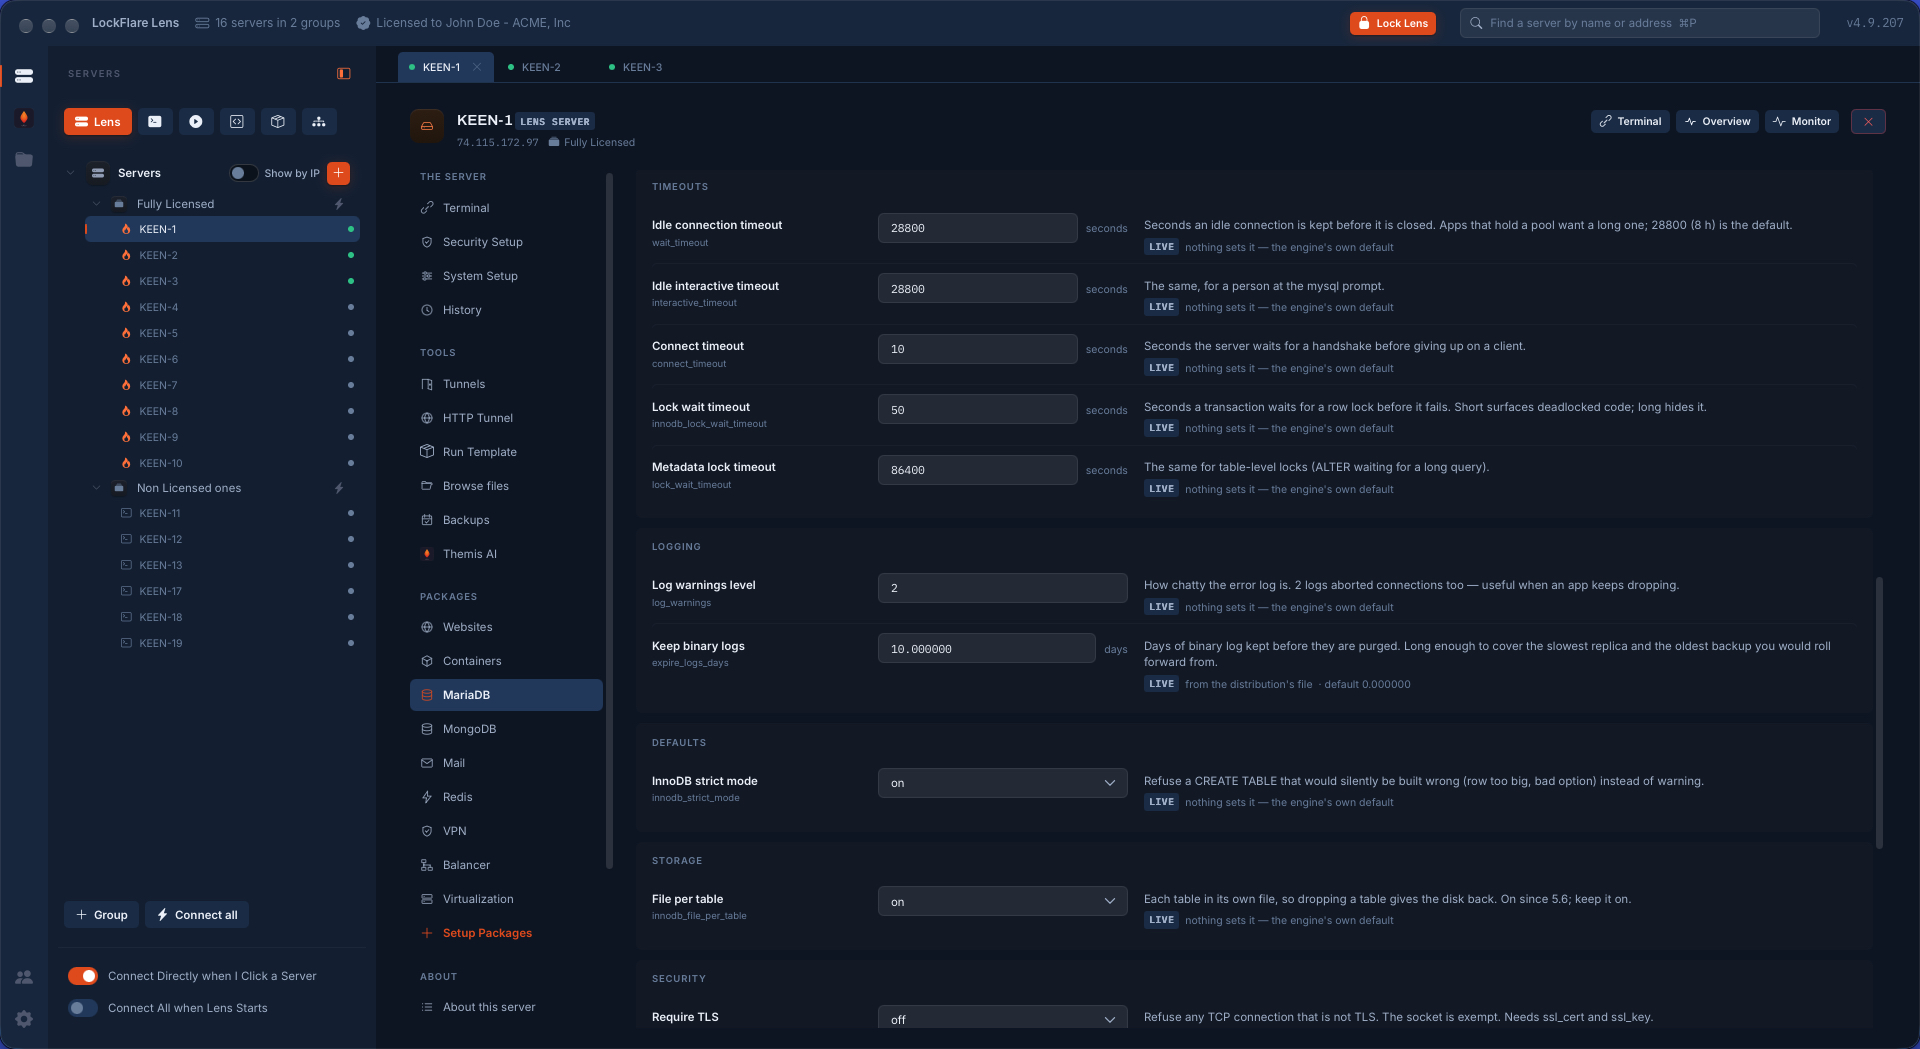
Task: Open users icon in left rail
Action: (x=24, y=977)
